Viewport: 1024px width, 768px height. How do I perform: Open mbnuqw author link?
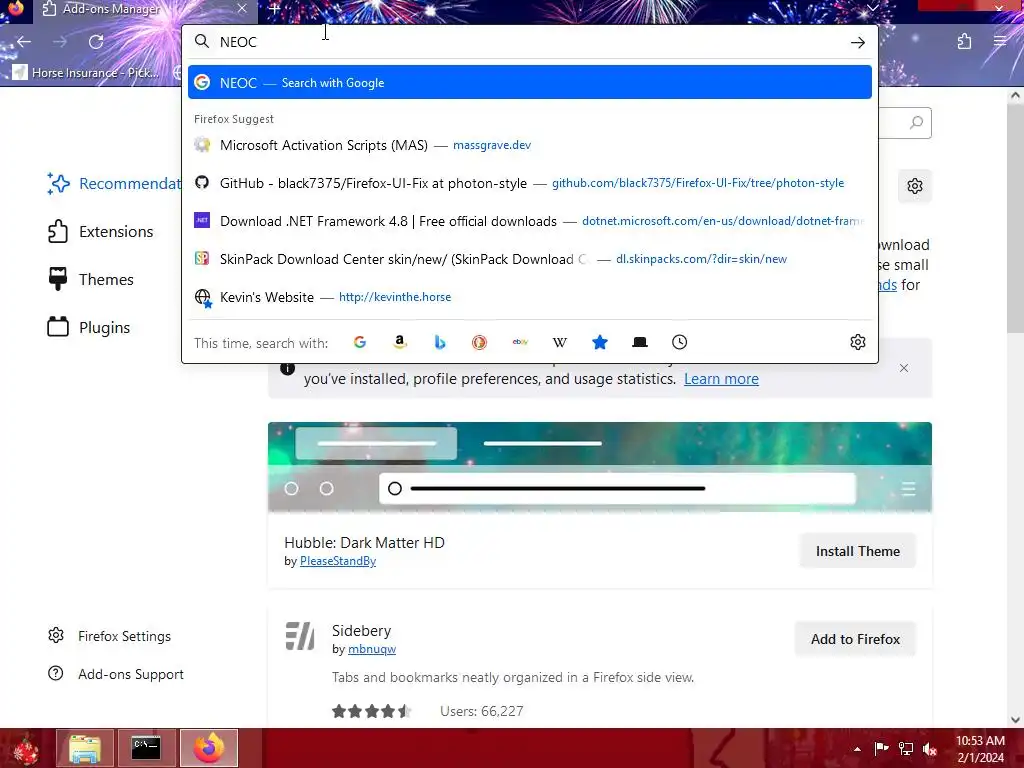coord(372,649)
